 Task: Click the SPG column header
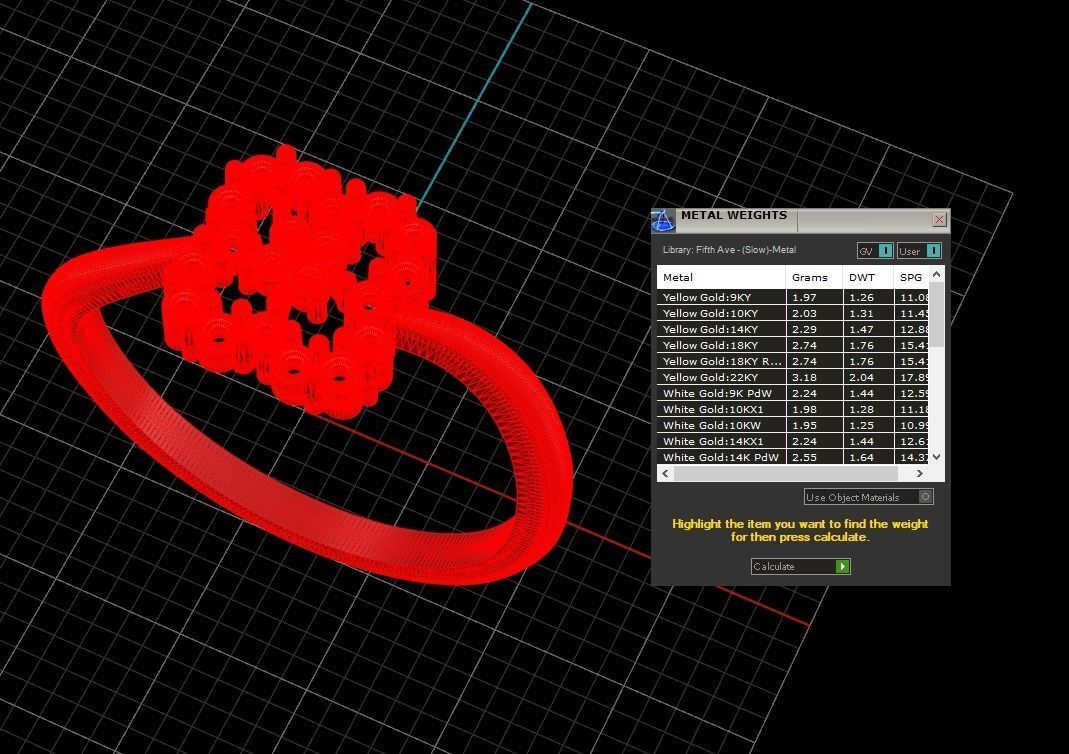[x=911, y=277]
